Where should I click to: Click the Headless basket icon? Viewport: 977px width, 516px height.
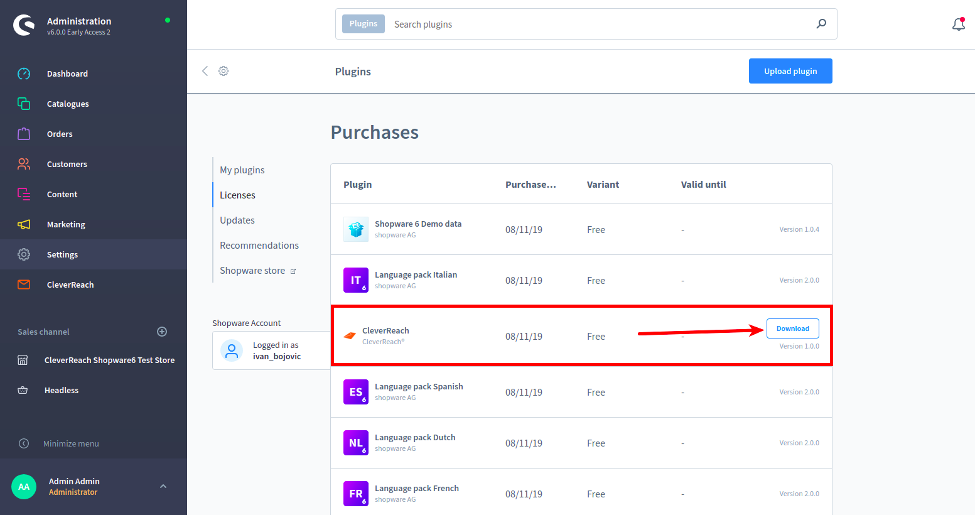[x=22, y=390]
